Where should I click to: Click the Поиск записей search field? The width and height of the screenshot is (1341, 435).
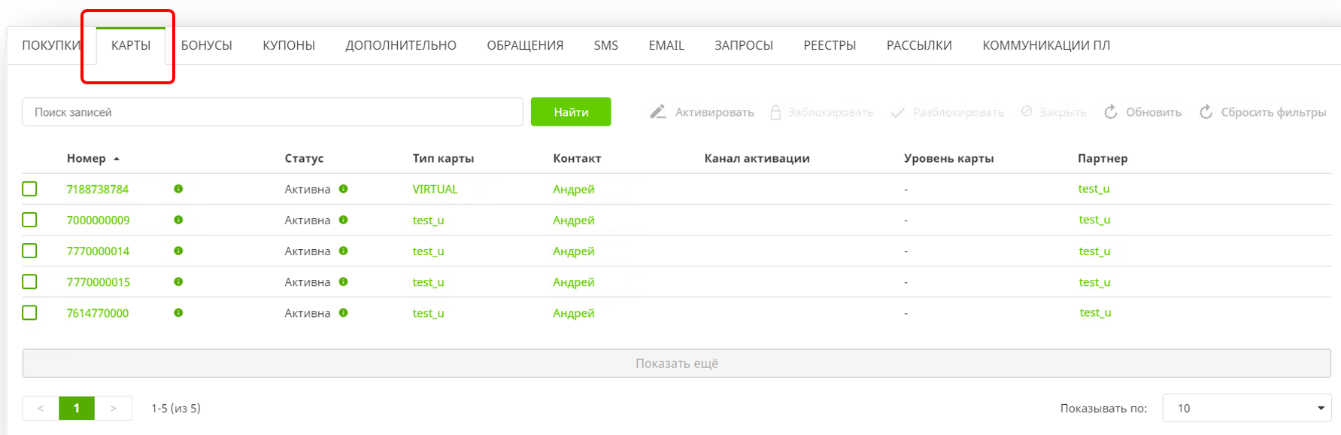272,112
